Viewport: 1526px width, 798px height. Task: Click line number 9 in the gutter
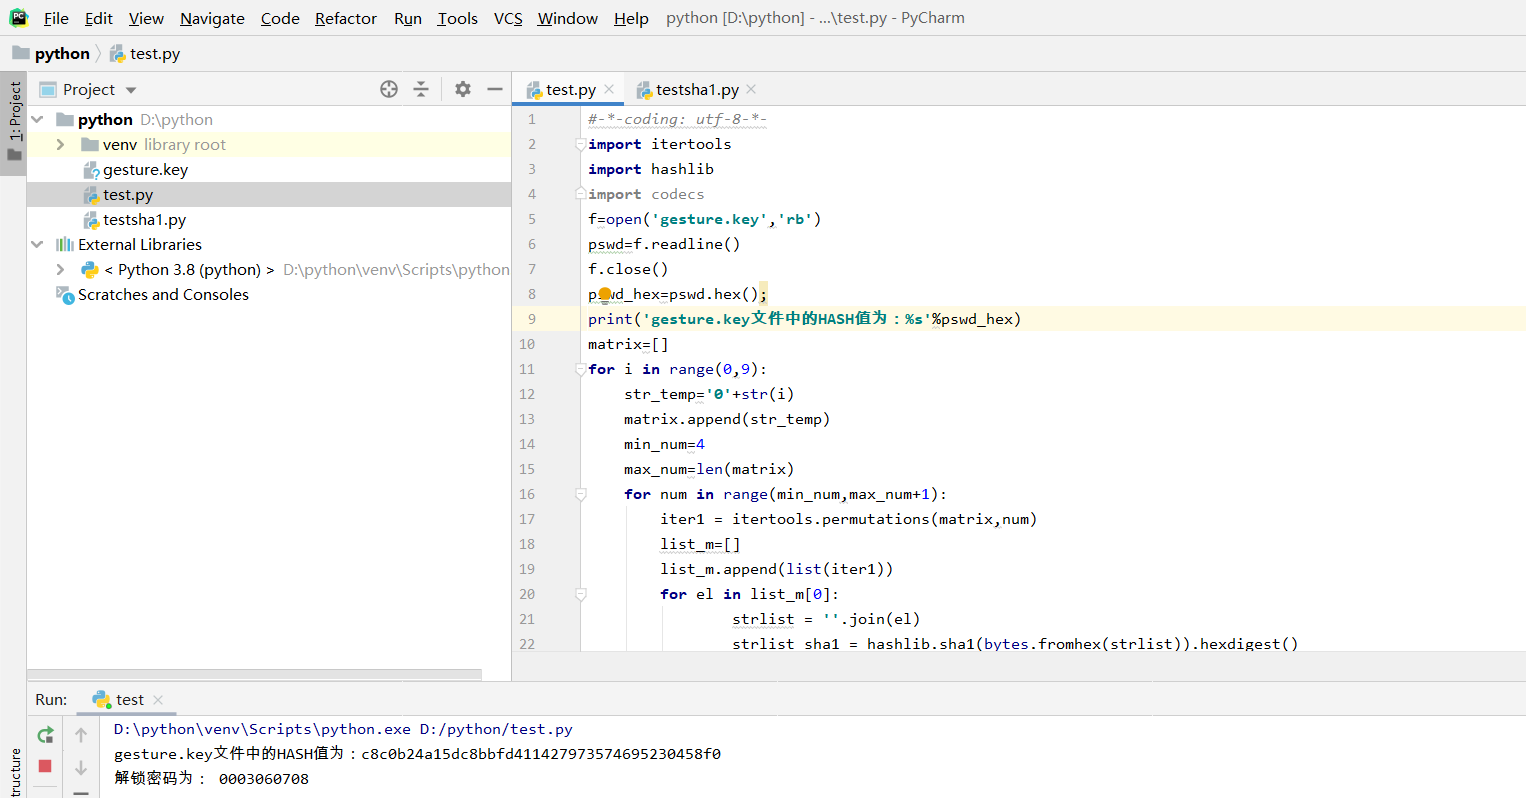532,319
